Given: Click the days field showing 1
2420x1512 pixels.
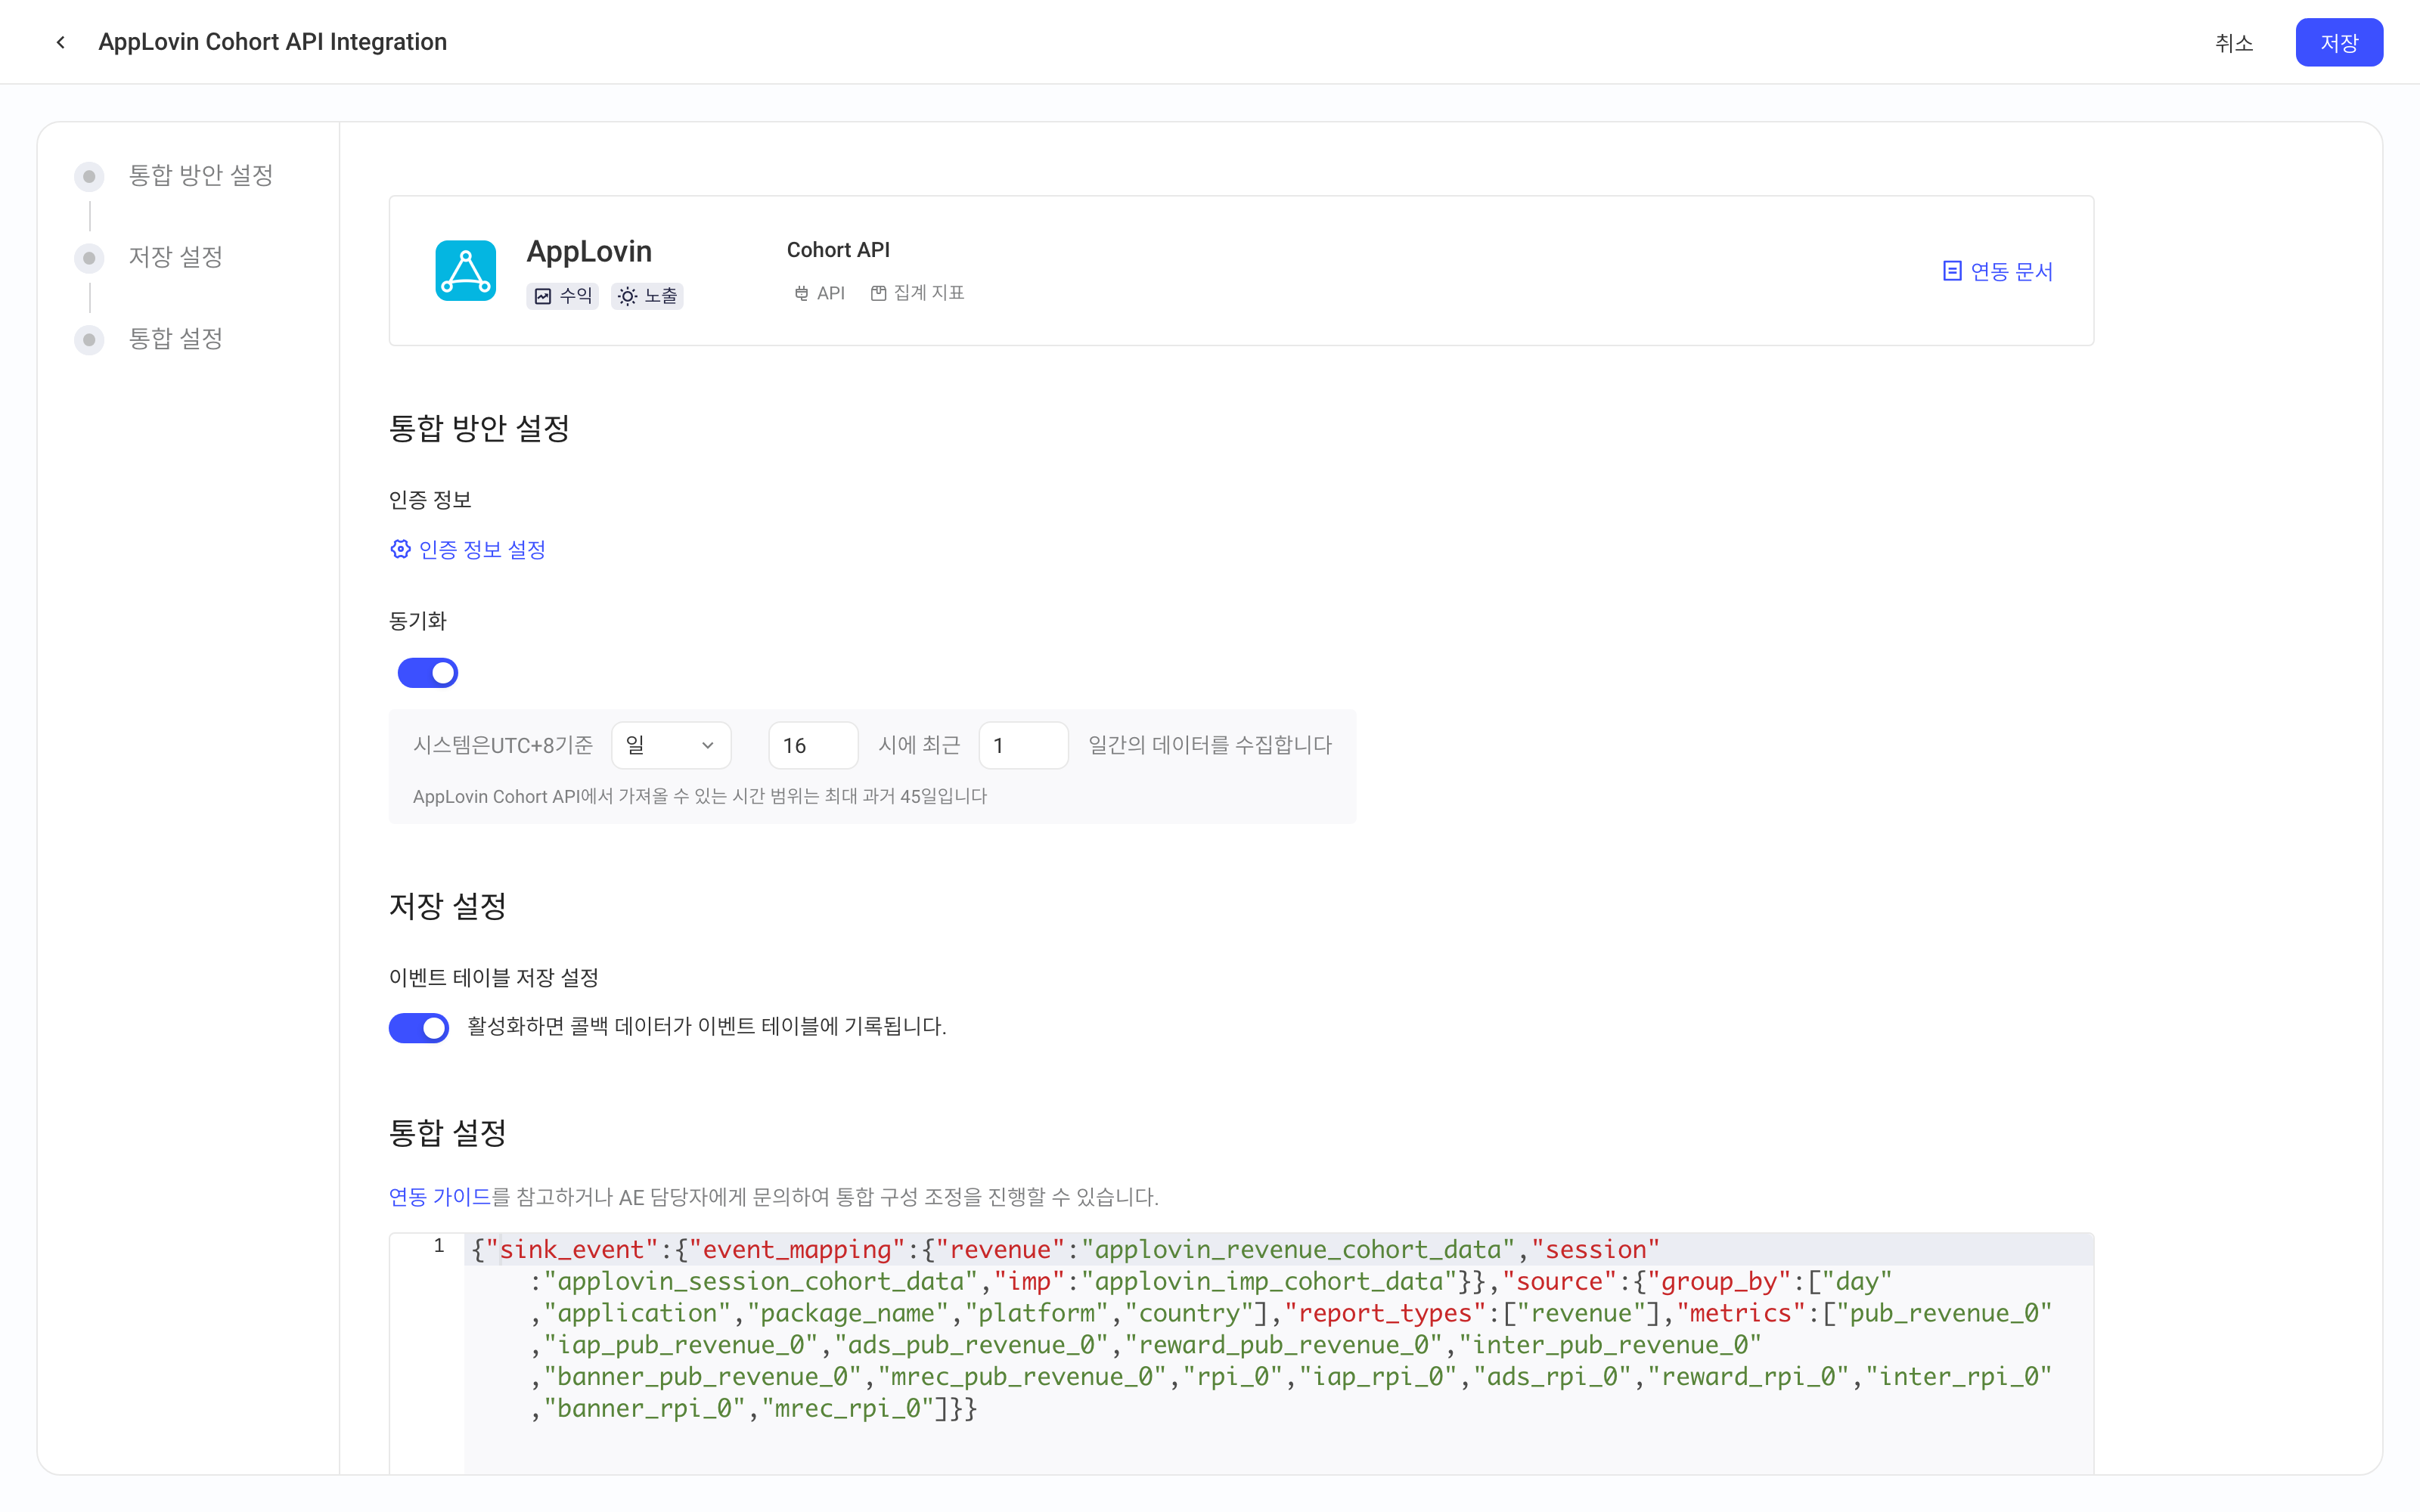Looking at the screenshot, I should click(x=1023, y=745).
